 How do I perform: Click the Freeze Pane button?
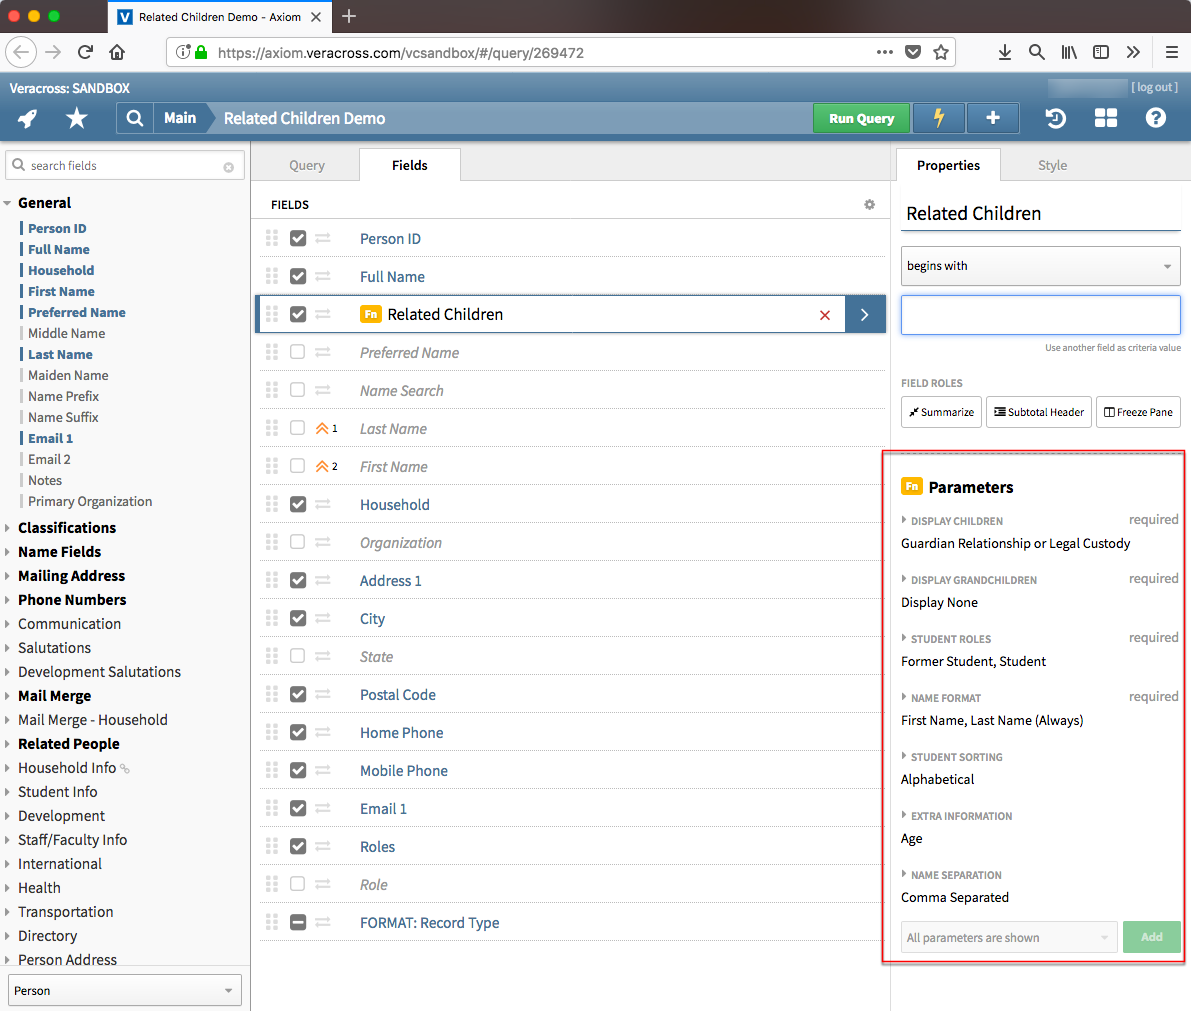click(1138, 412)
